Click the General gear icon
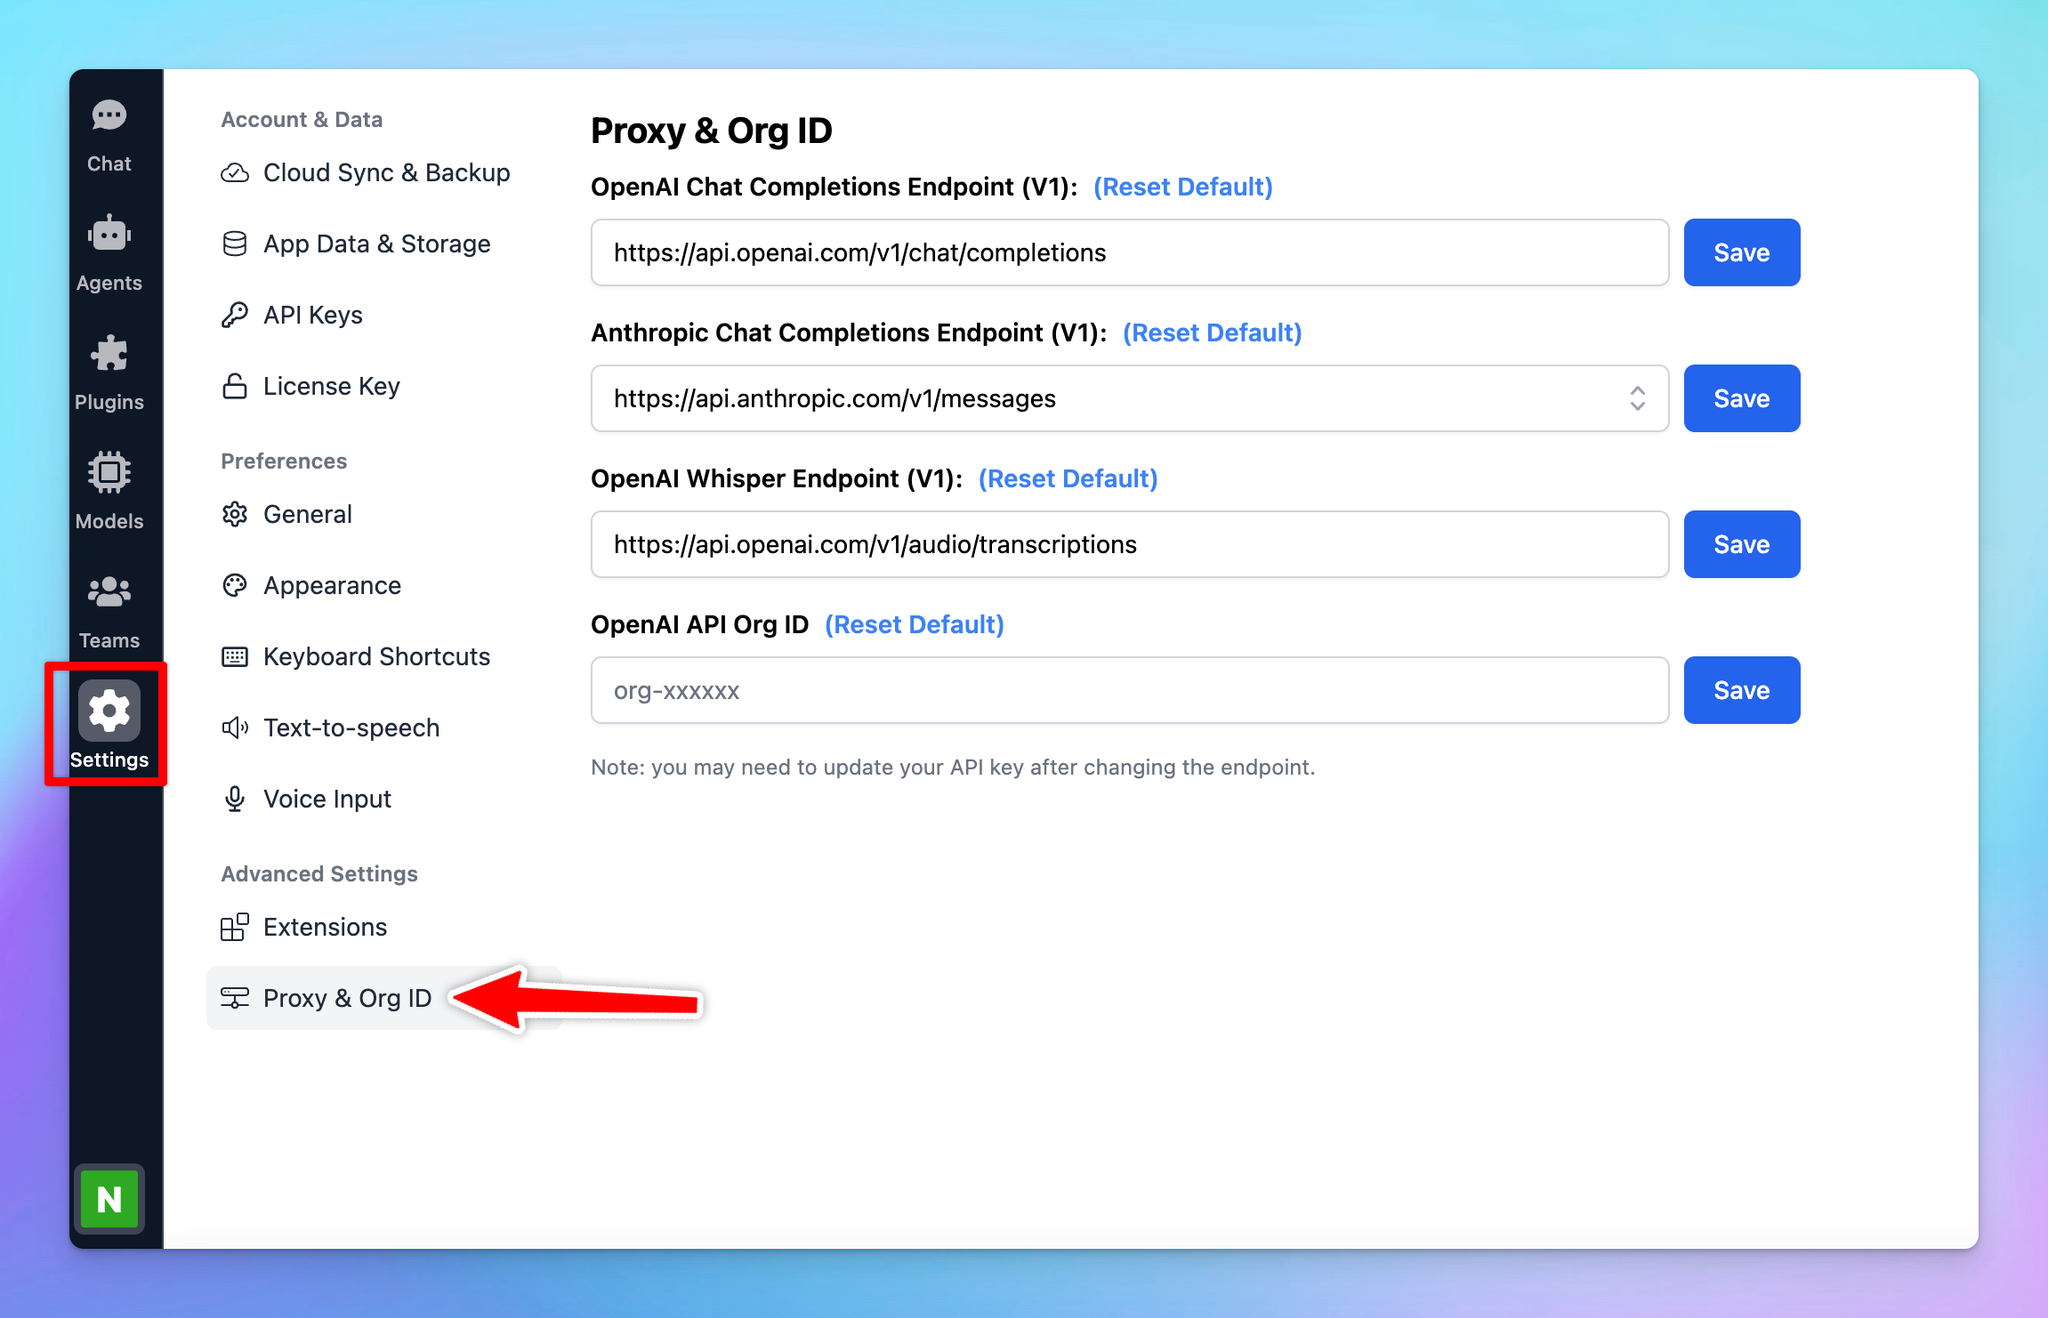The image size is (2048, 1318). coord(234,514)
